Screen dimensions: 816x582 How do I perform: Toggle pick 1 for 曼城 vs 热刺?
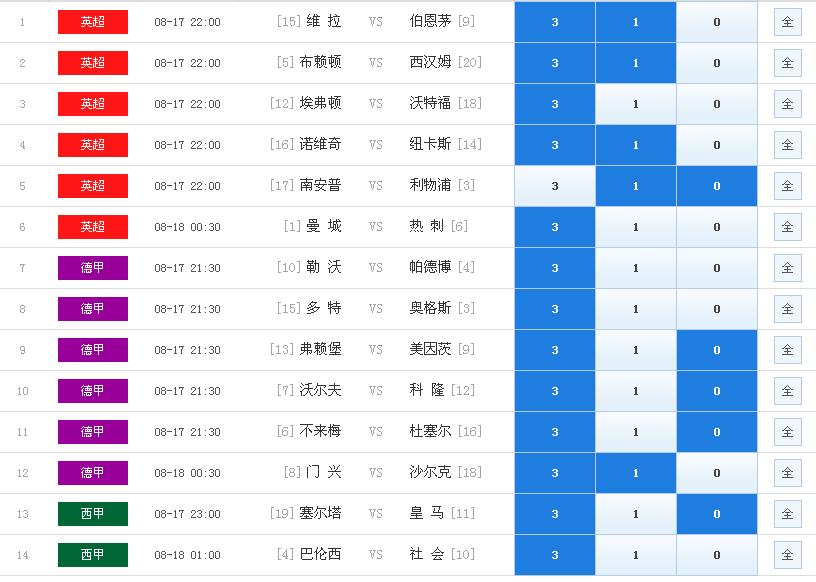coord(635,227)
